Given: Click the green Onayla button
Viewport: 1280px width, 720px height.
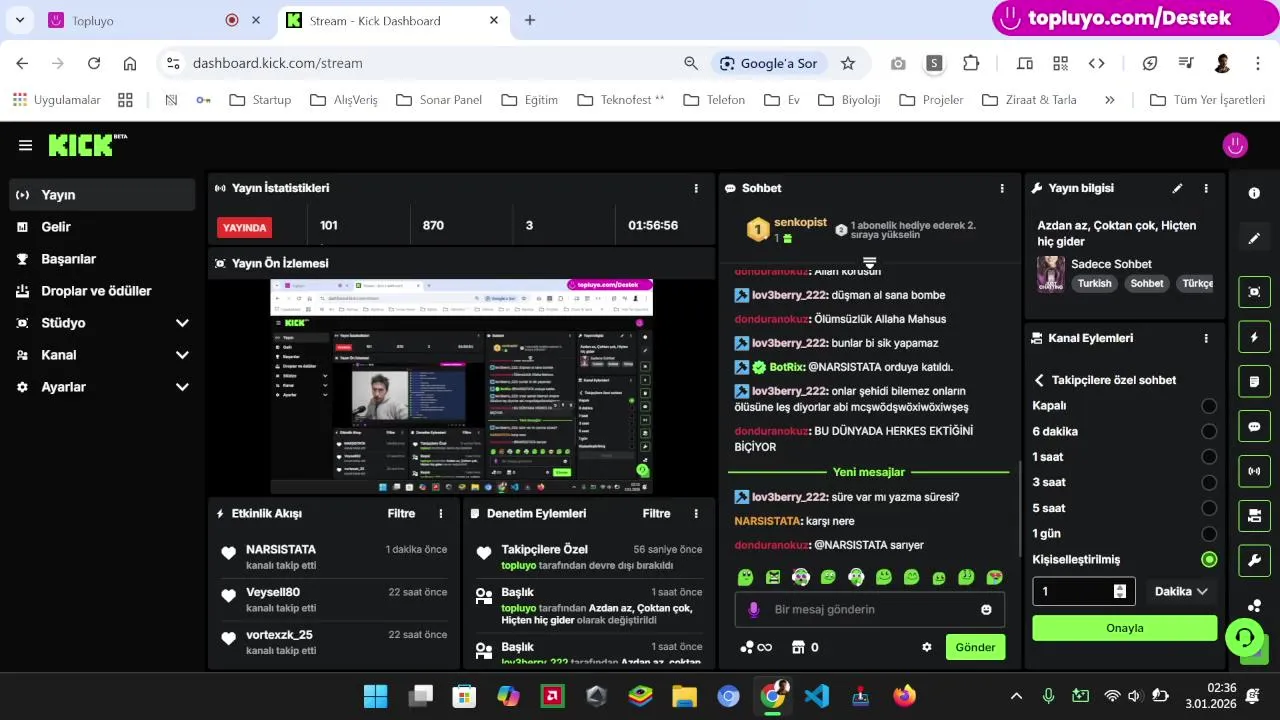Looking at the screenshot, I should [x=1125, y=628].
